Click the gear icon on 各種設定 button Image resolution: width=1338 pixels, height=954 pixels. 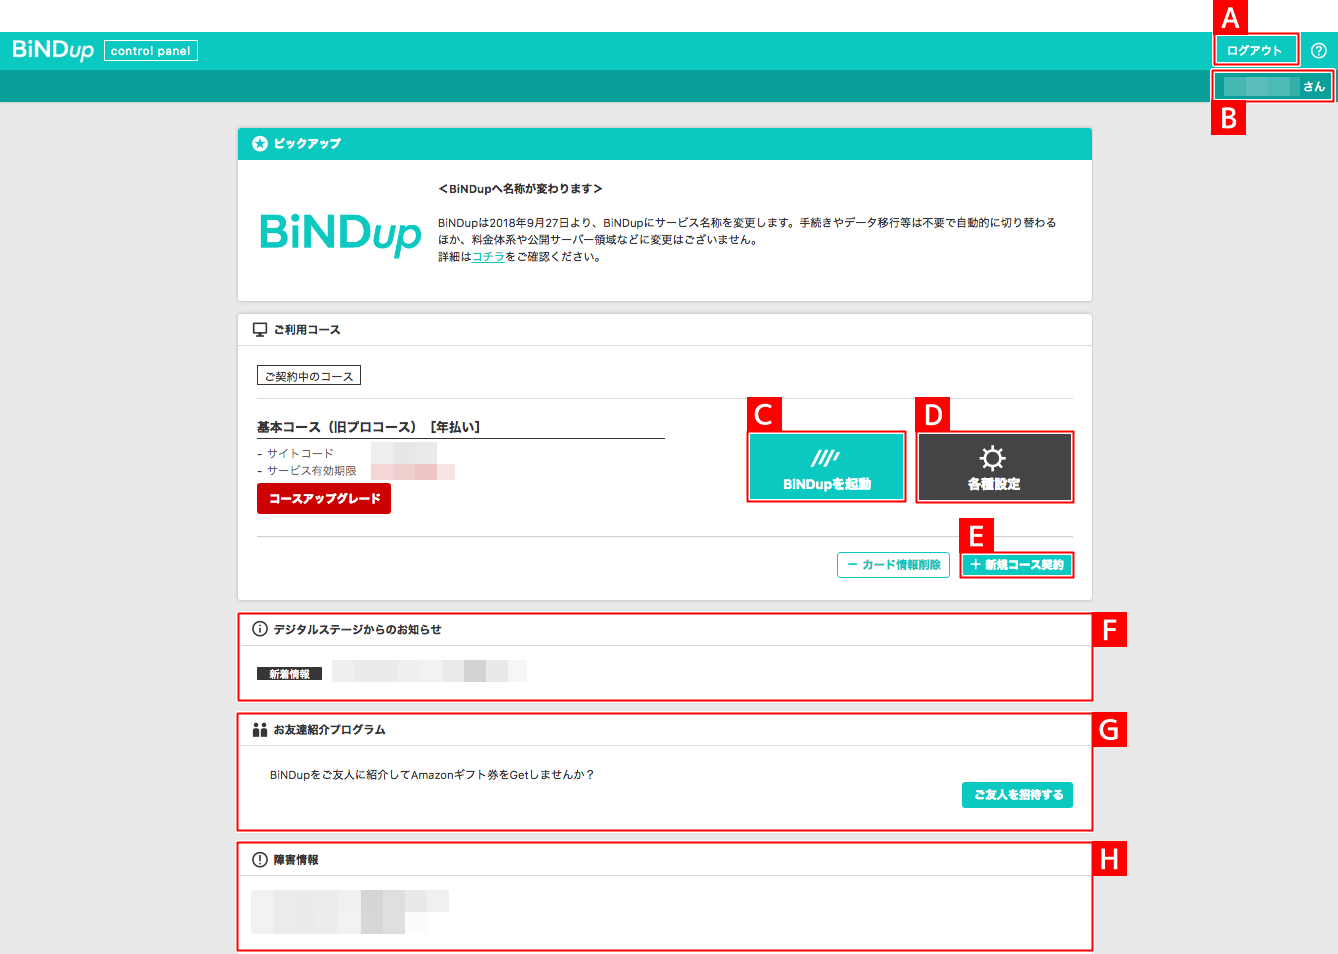click(x=994, y=456)
